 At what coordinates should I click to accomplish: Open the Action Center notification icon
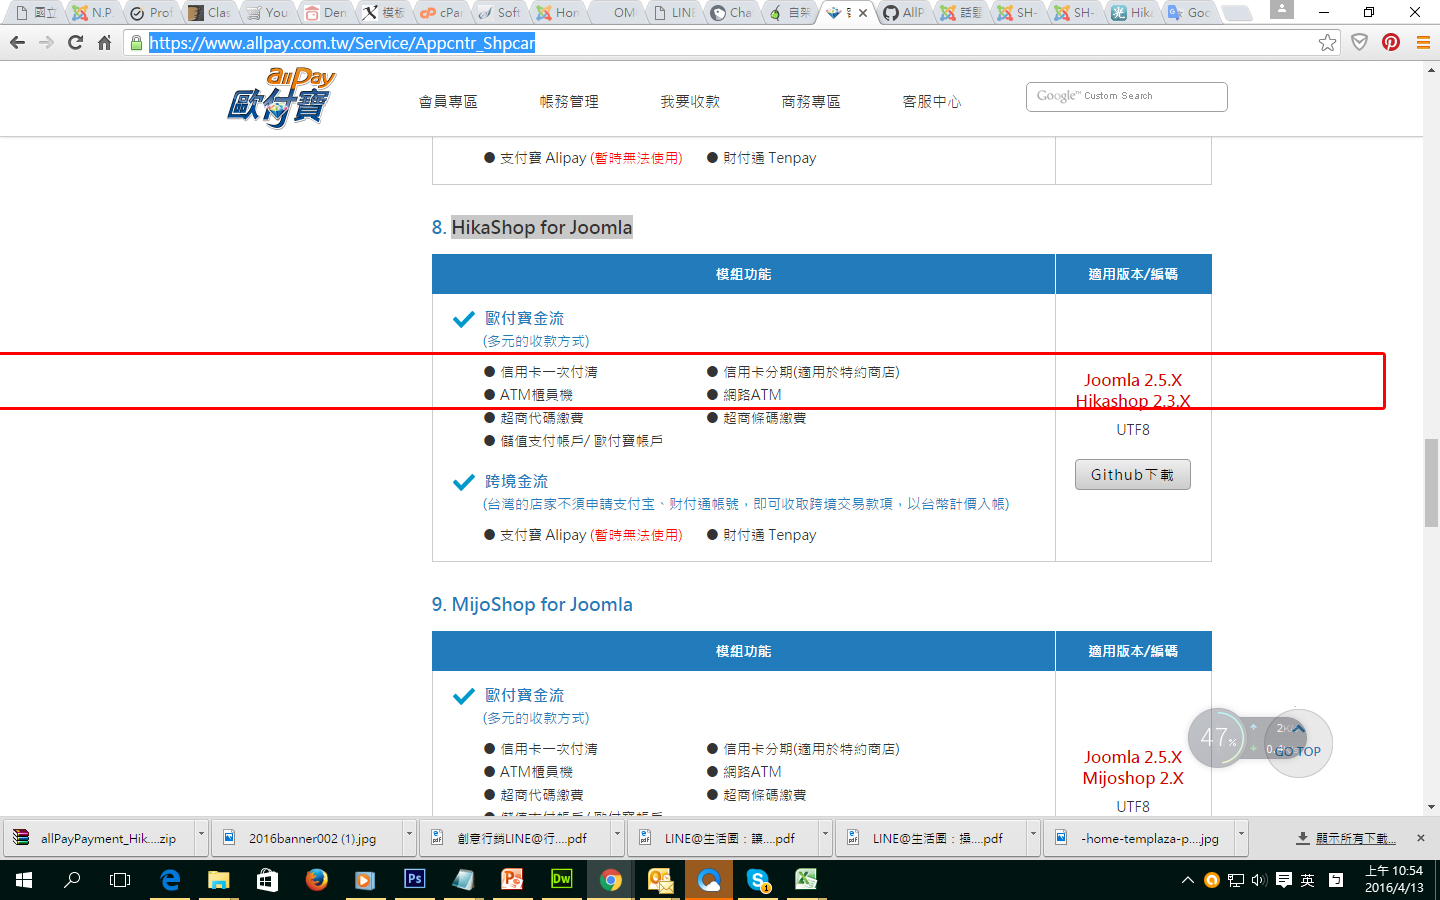[1284, 880]
